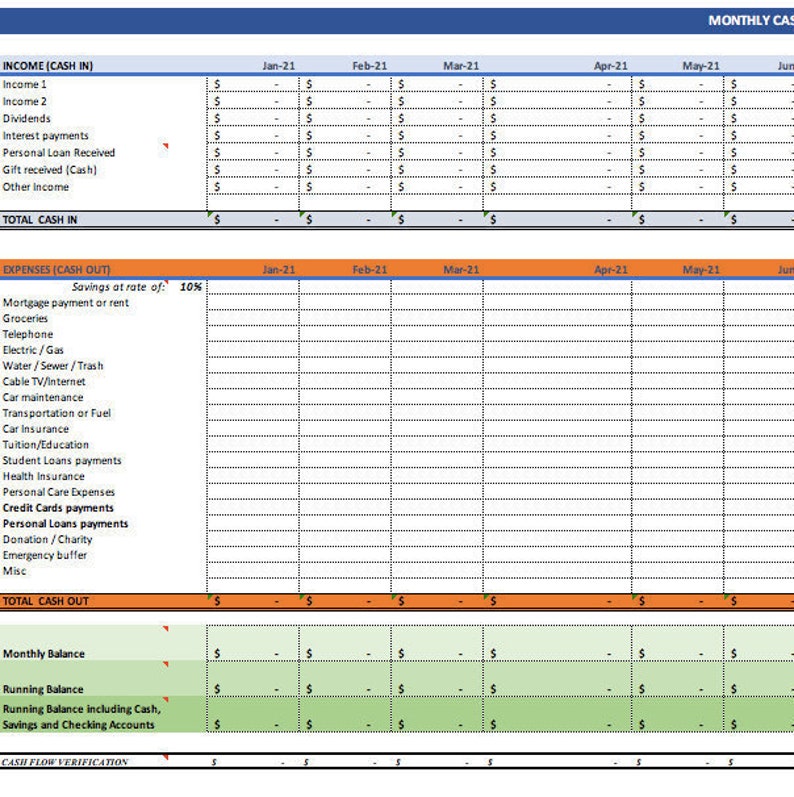The image size is (794, 797).
Task: Select the Running Balance cell for Mar-21
Action: coord(437,679)
